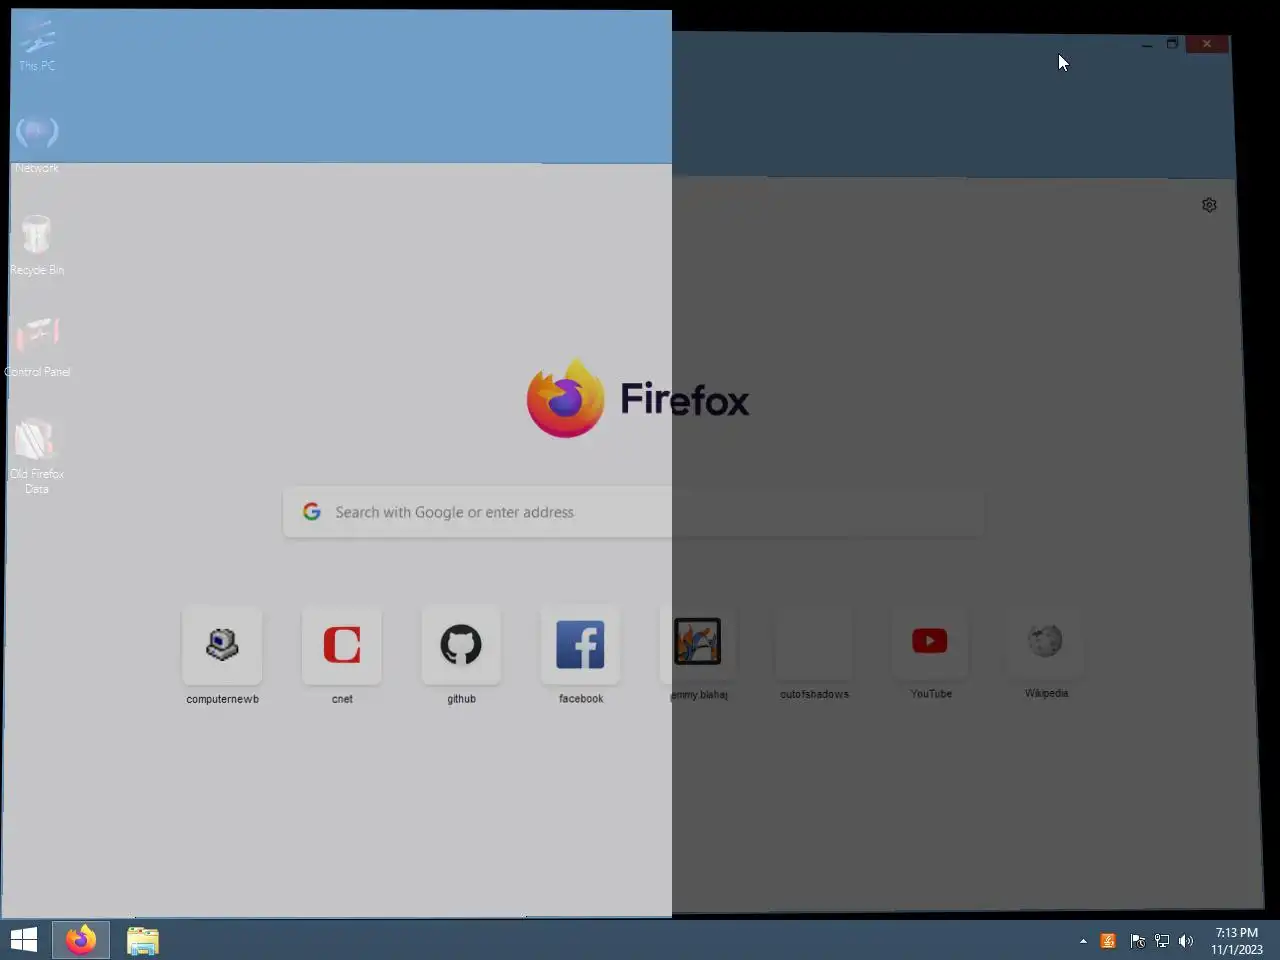Click the Firefox logo on new tab page
Screen dimensions: 1280x960
tap(566, 399)
